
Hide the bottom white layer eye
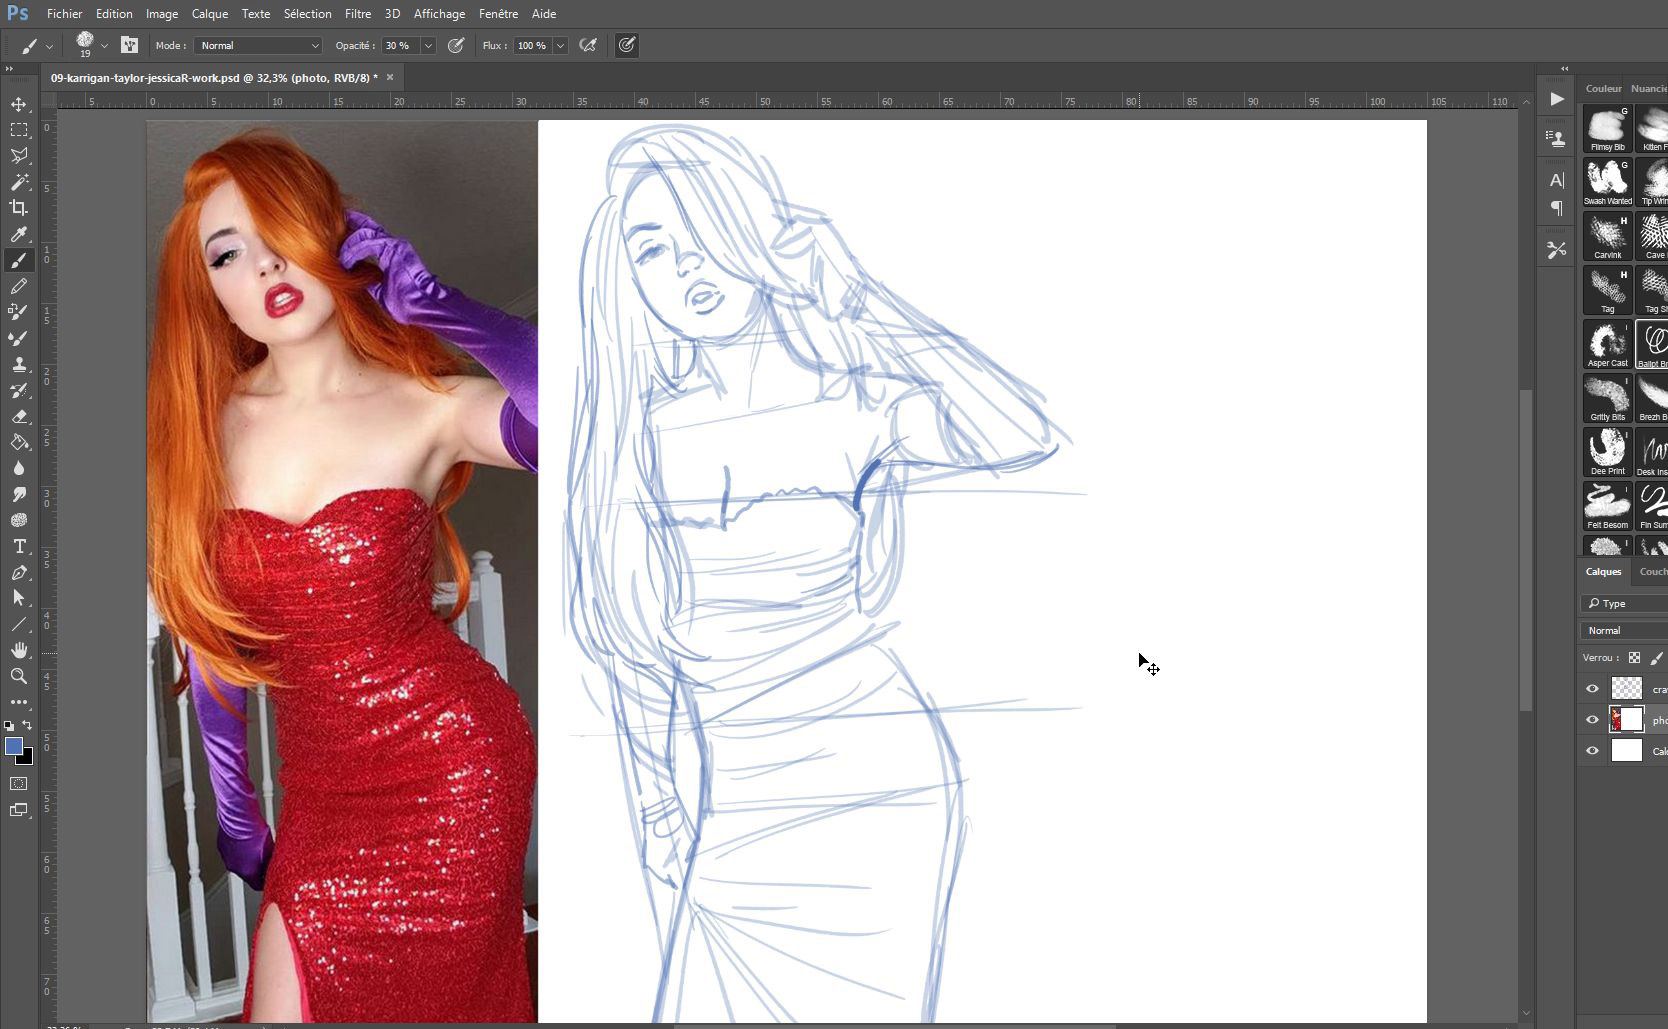(x=1593, y=751)
